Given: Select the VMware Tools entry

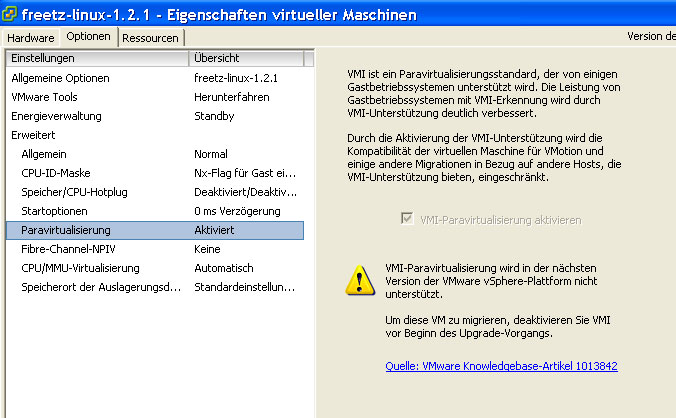Looking at the screenshot, I should [x=44, y=97].
